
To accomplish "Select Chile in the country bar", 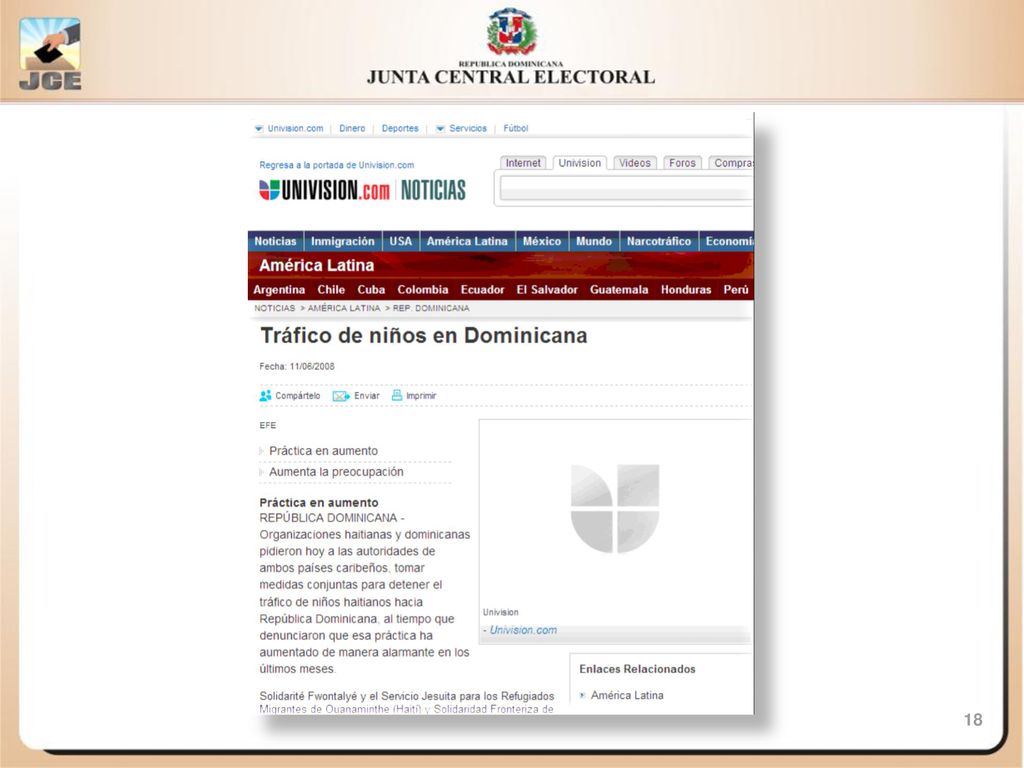I will click(331, 289).
